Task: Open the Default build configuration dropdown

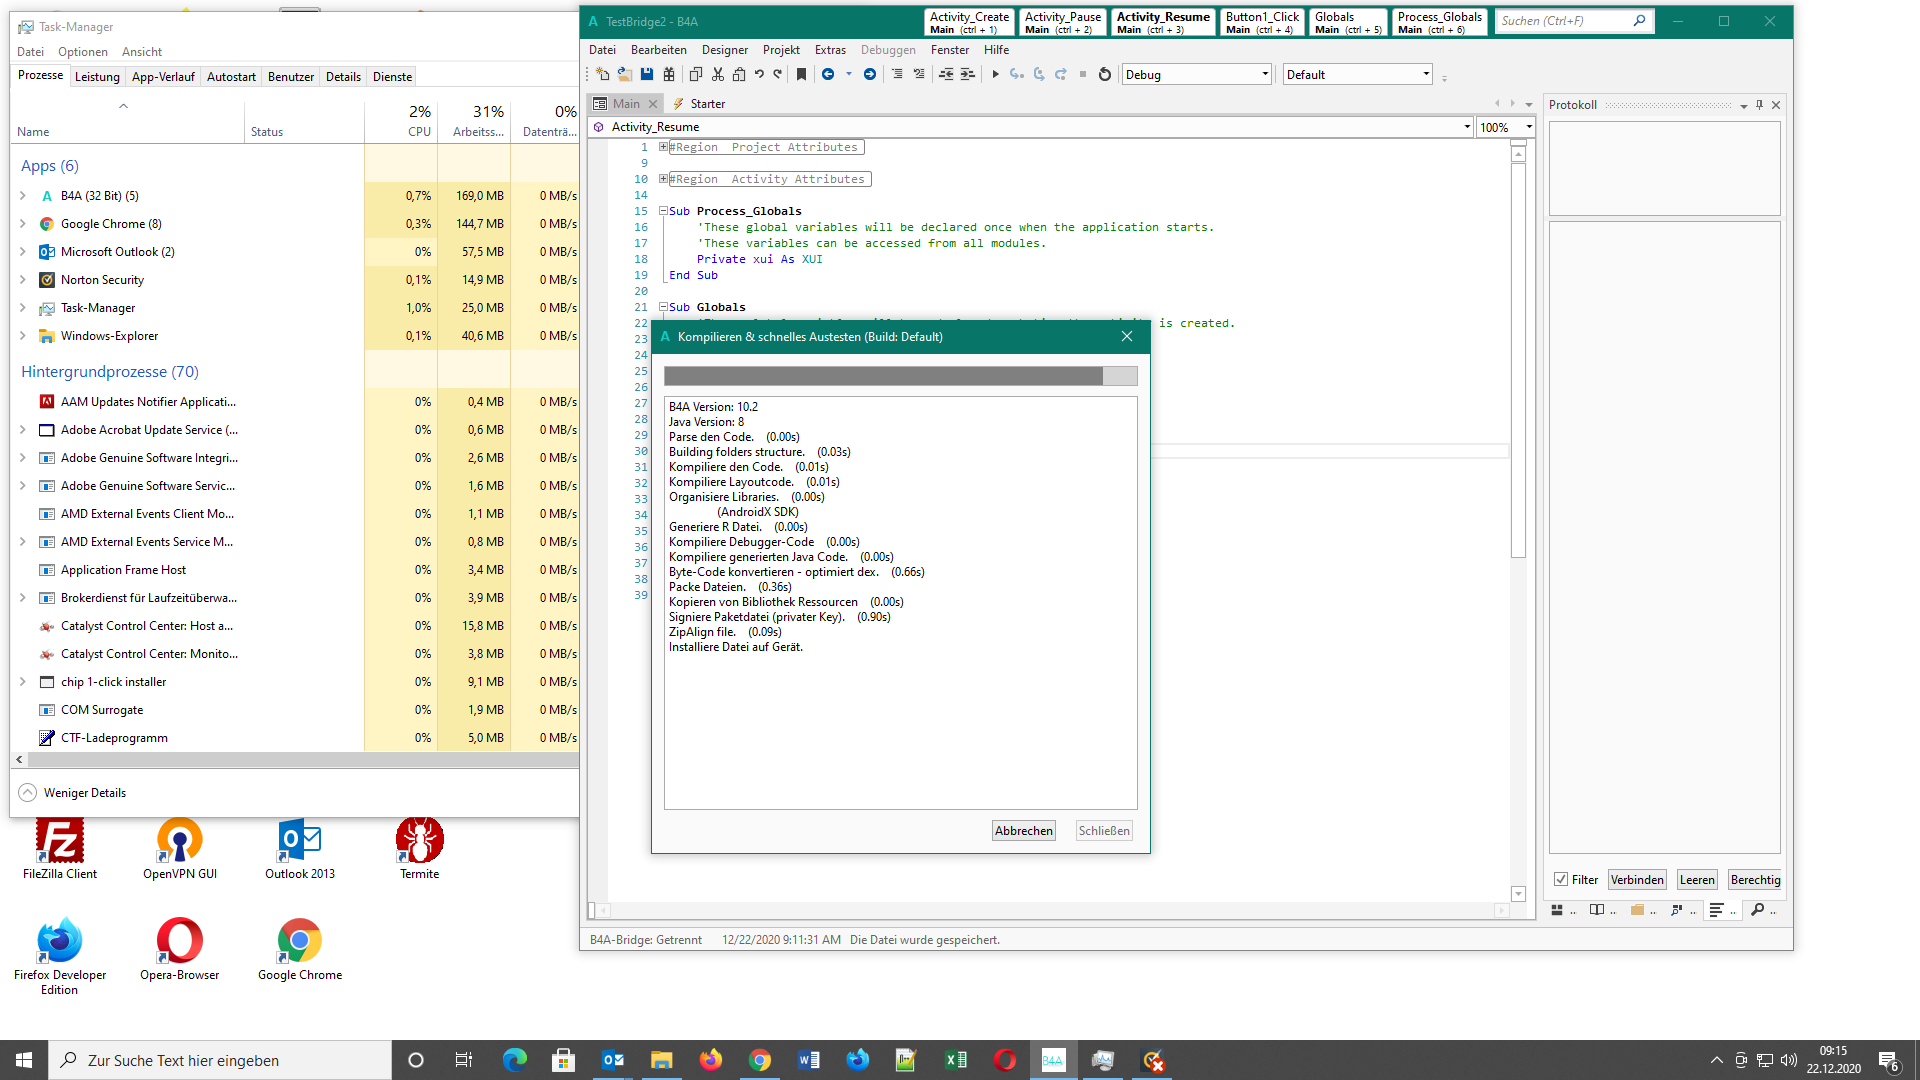Action: pyautogui.click(x=1426, y=74)
